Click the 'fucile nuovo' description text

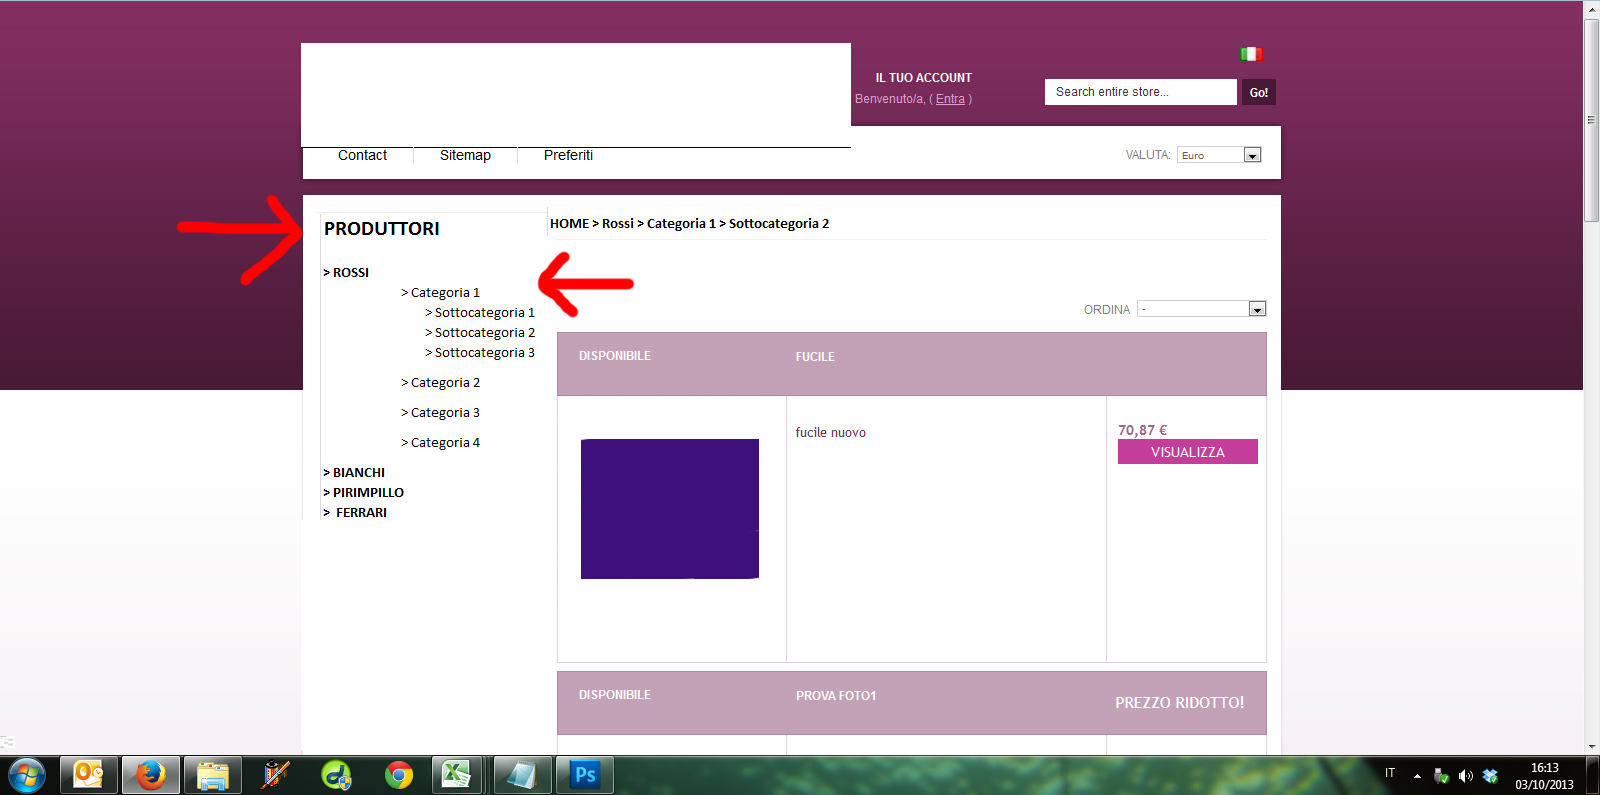click(831, 432)
